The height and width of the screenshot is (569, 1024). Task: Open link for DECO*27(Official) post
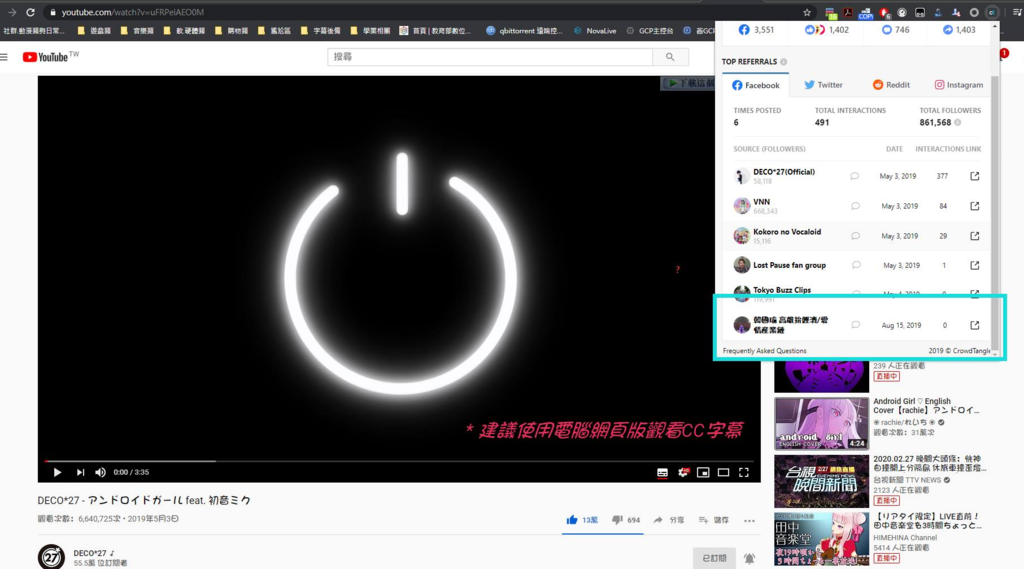point(974,176)
